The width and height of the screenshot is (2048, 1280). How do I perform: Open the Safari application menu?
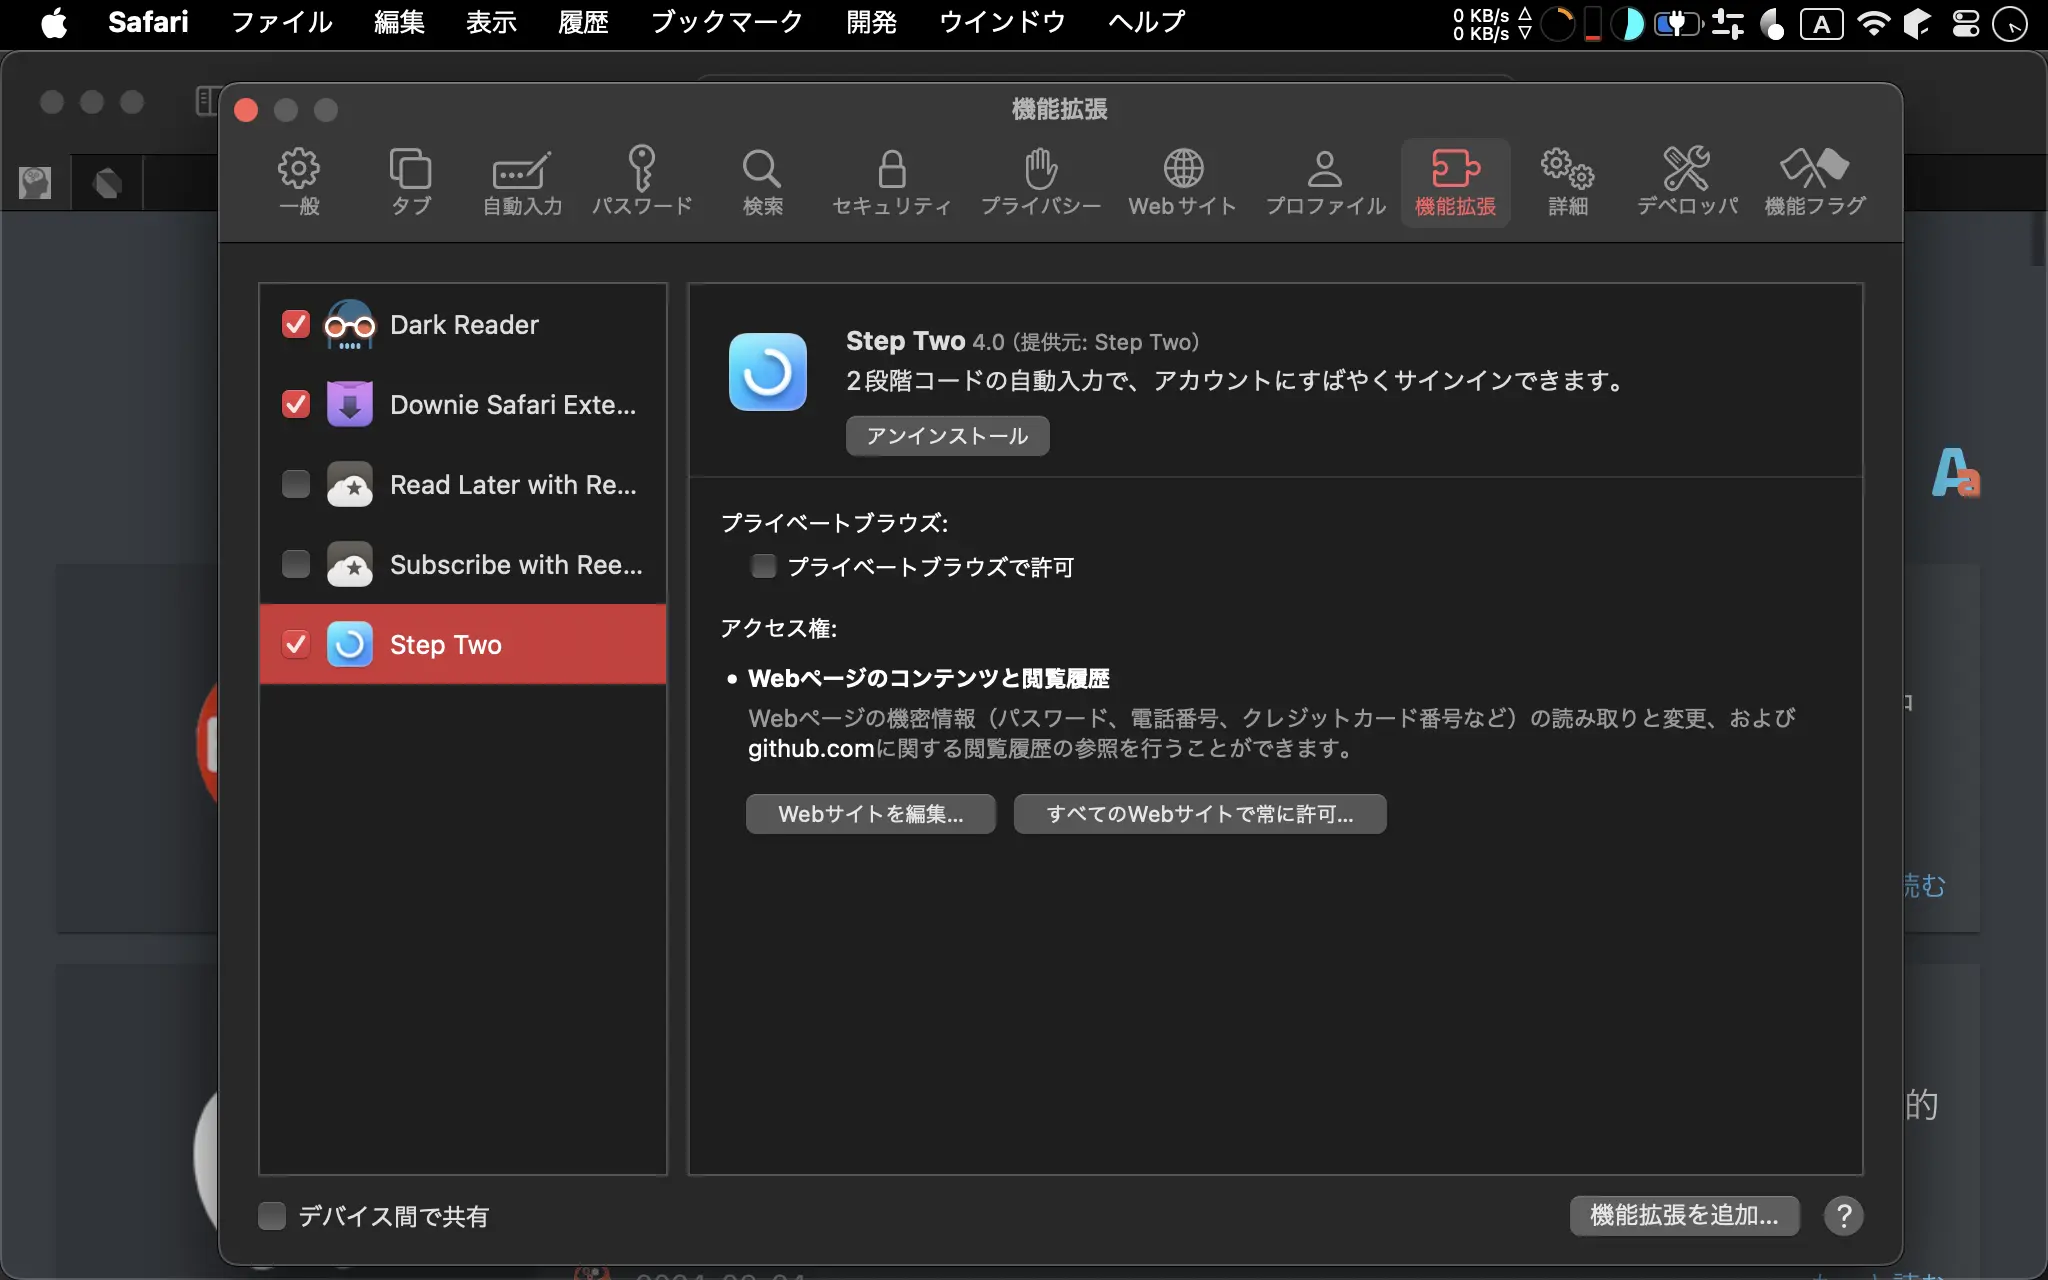148,22
